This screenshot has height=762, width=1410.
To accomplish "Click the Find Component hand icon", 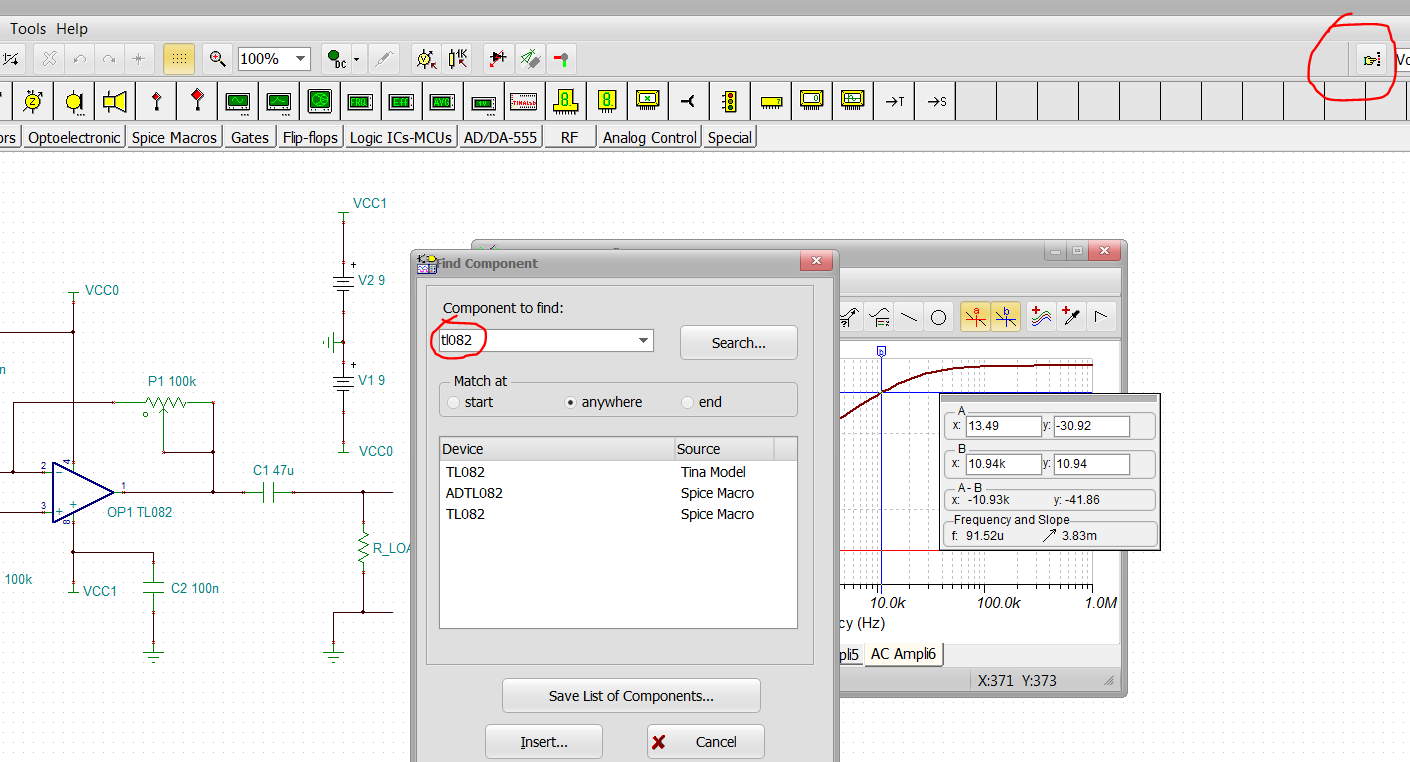I will pos(1371,60).
